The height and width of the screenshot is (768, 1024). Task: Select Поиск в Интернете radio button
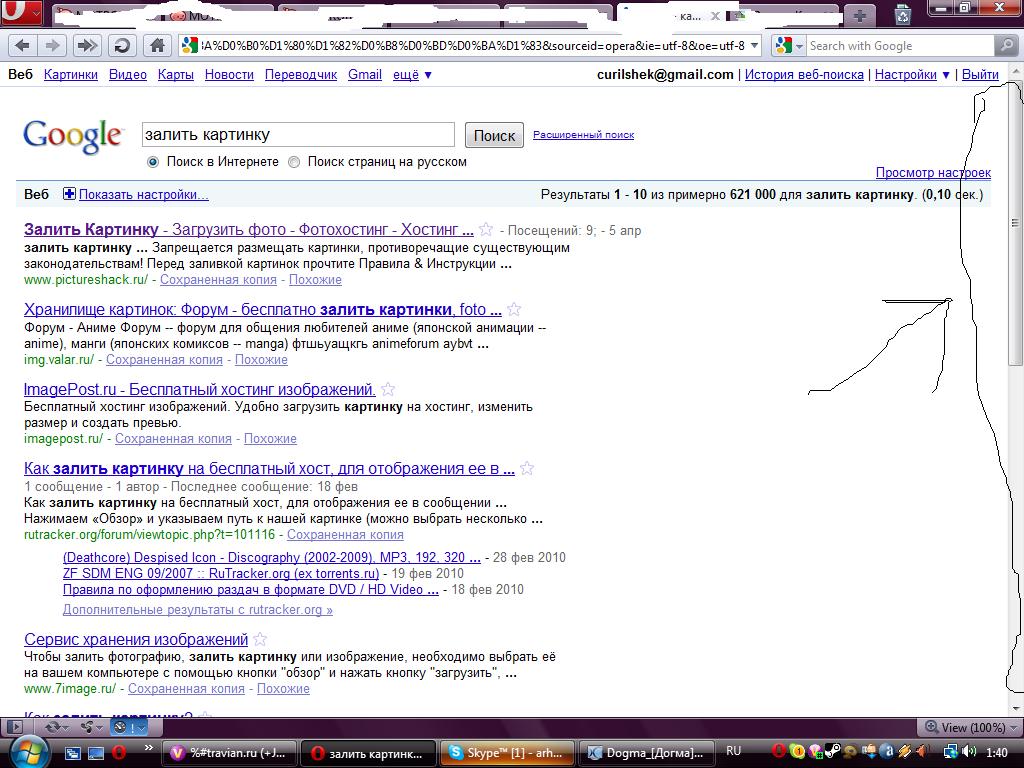tap(153, 162)
